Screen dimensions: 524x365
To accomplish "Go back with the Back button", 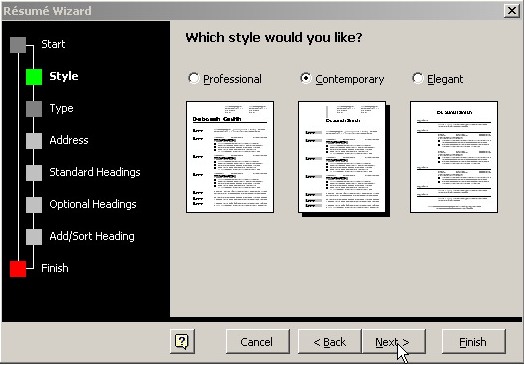I will tap(330, 341).
